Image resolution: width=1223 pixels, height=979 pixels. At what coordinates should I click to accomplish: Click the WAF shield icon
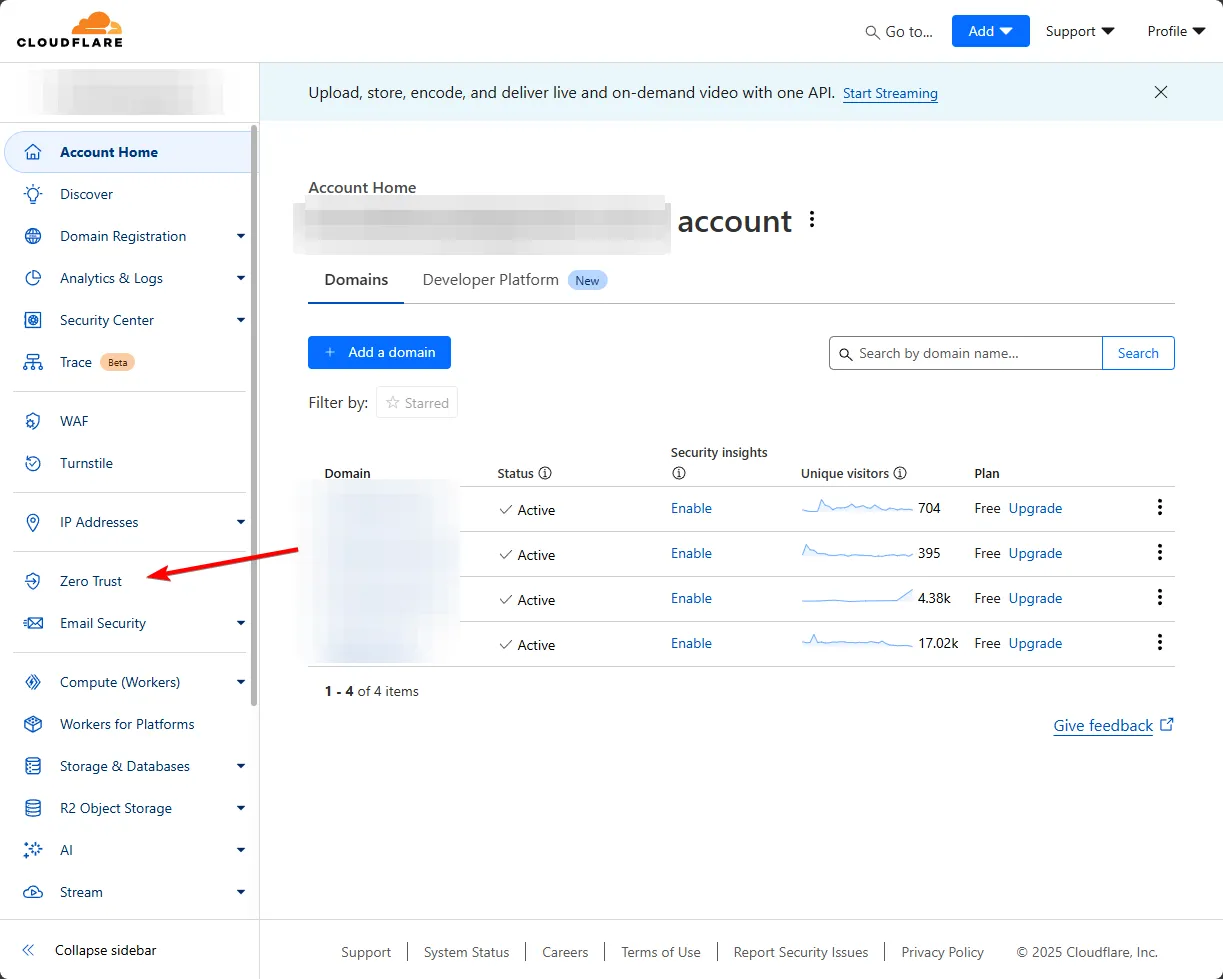(33, 421)
